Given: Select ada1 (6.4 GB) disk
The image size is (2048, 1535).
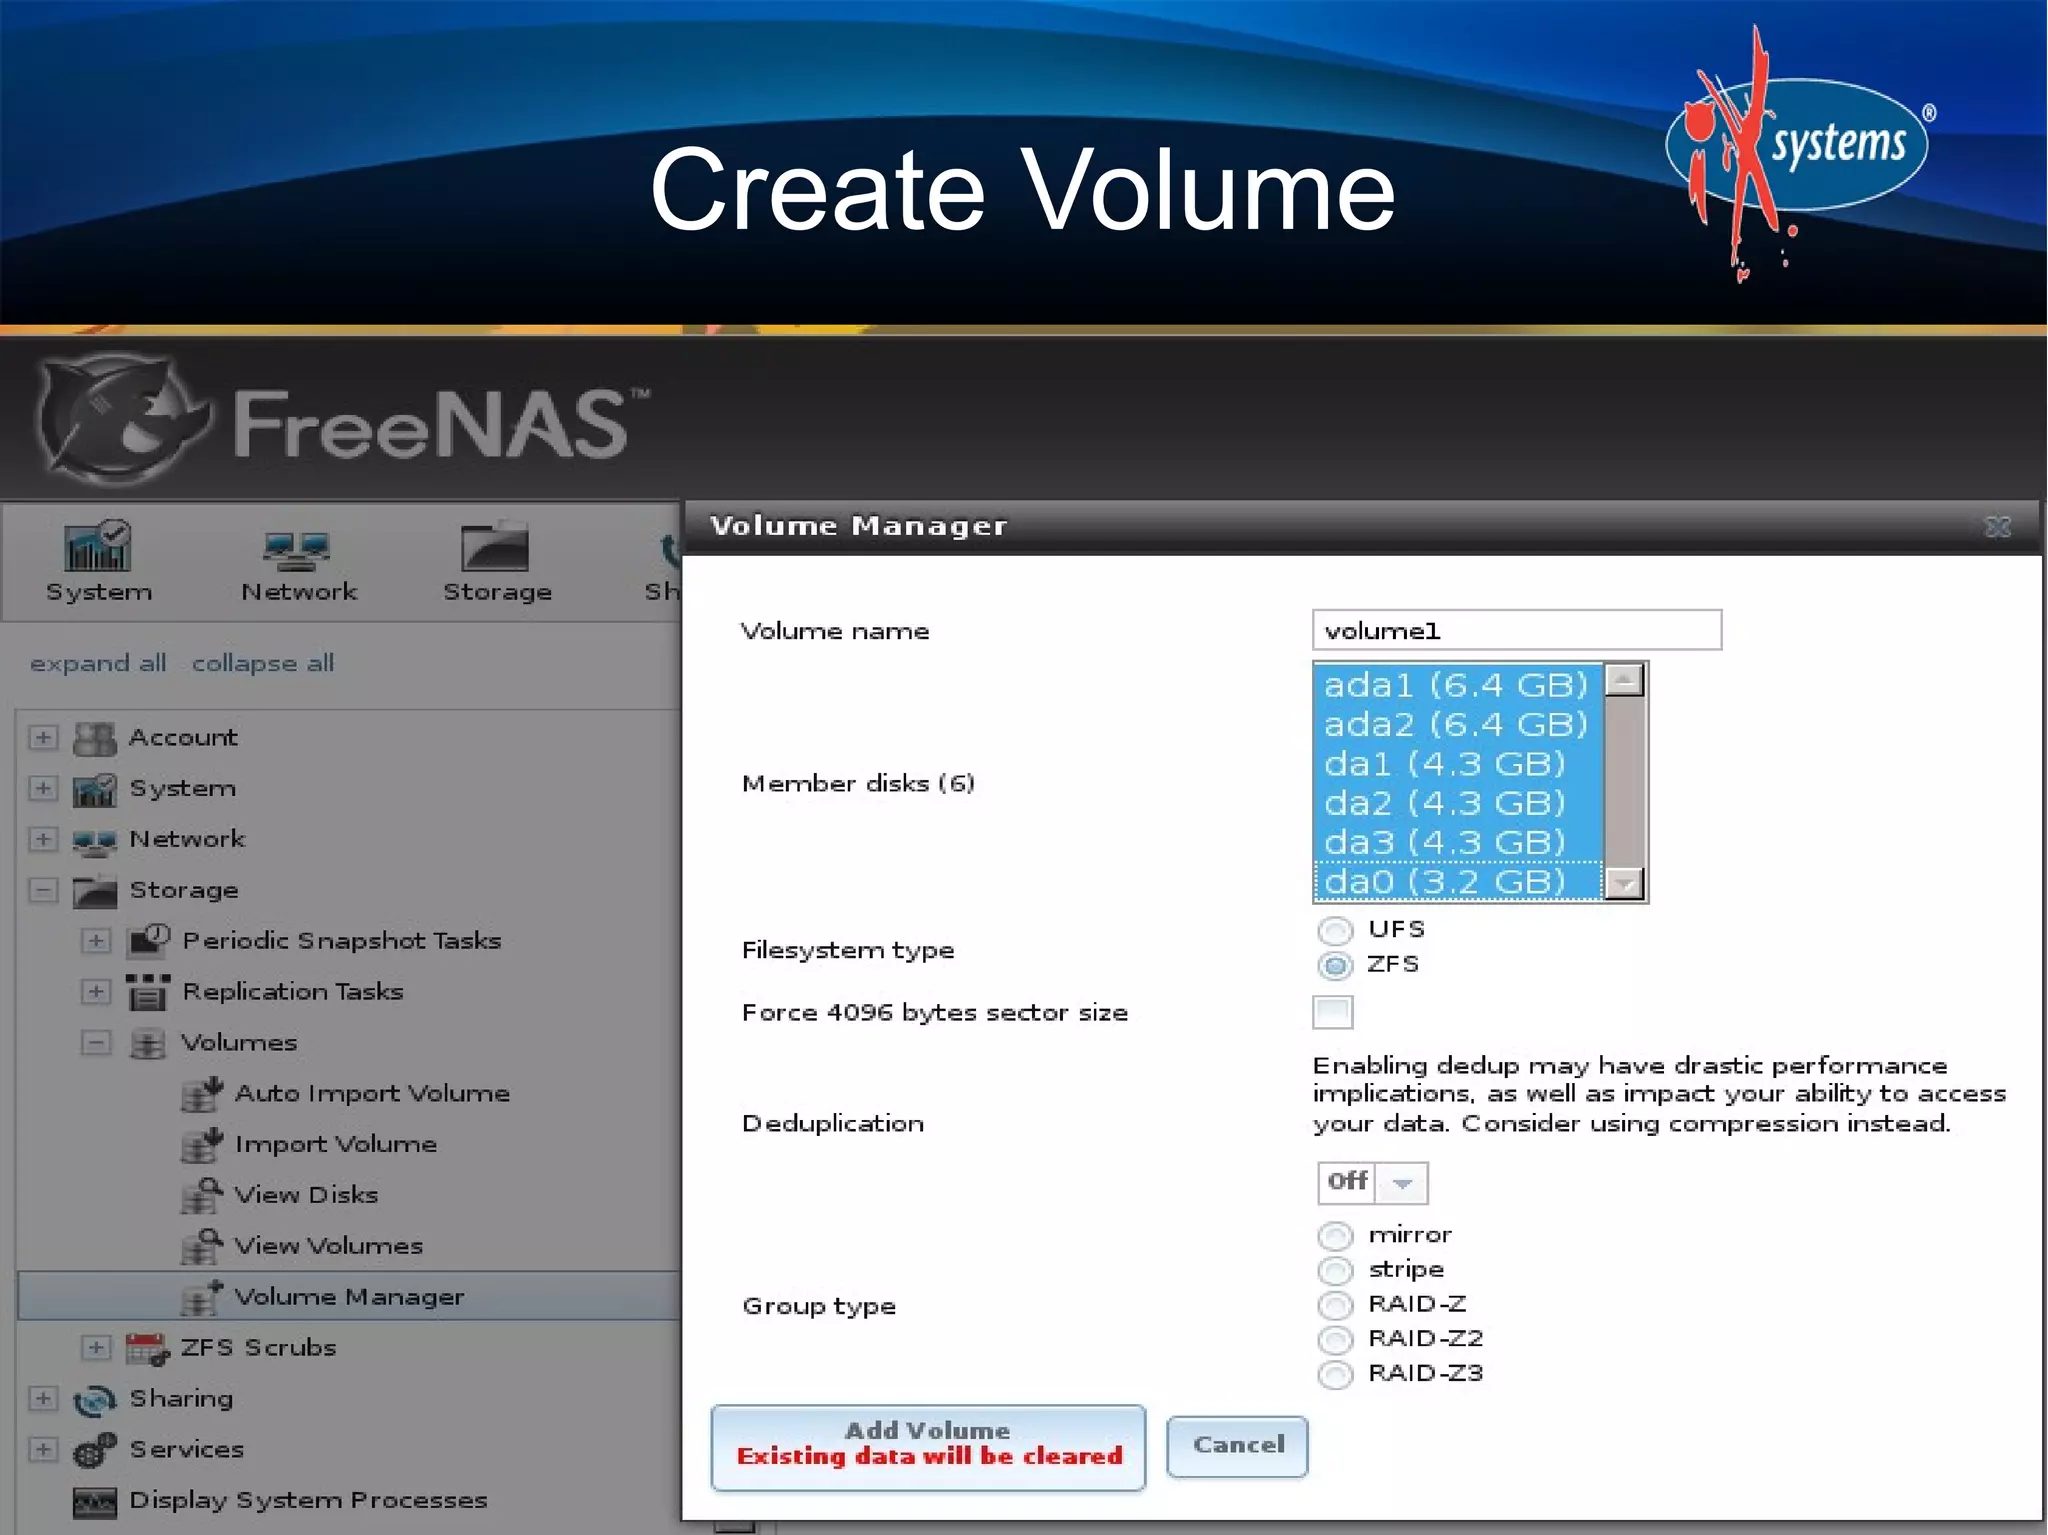Looking at the screenshot, I should click(x=1458, y=685).
